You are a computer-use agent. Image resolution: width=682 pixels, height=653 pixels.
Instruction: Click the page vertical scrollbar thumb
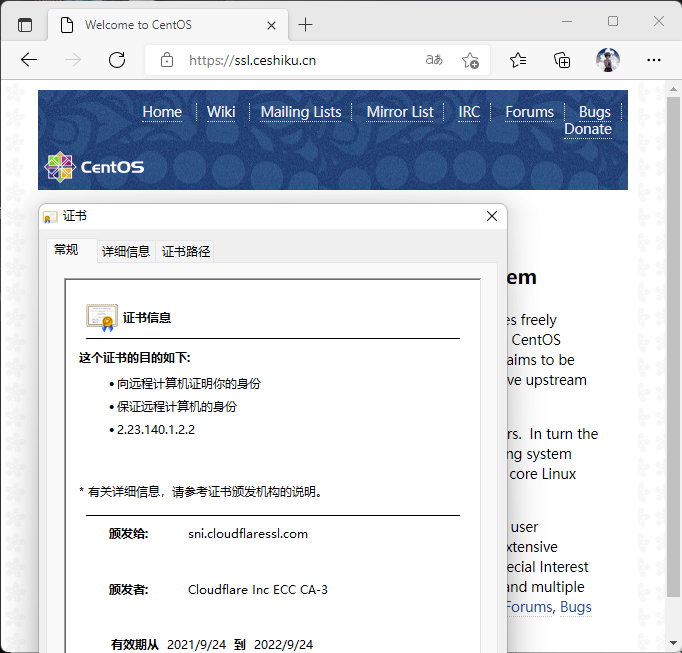[673, 347]
